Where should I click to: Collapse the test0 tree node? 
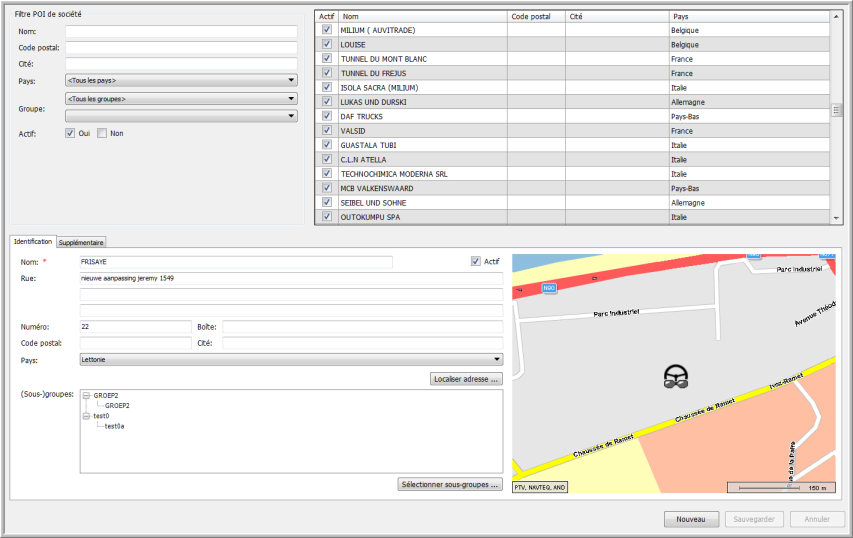tap(86, 416)
